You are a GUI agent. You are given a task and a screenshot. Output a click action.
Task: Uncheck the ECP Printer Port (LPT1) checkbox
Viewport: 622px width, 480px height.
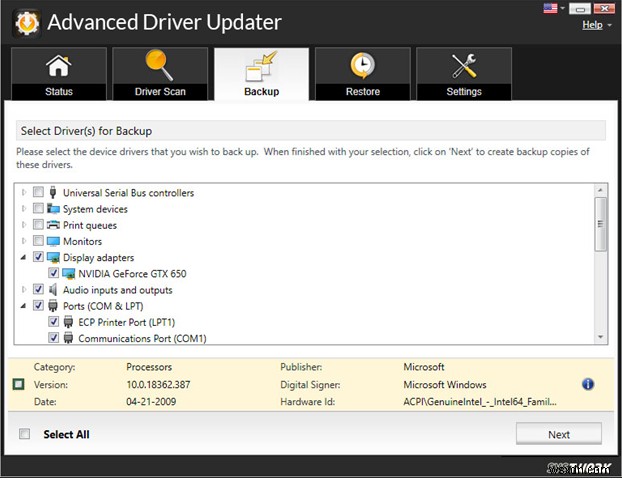pos(54,322)
